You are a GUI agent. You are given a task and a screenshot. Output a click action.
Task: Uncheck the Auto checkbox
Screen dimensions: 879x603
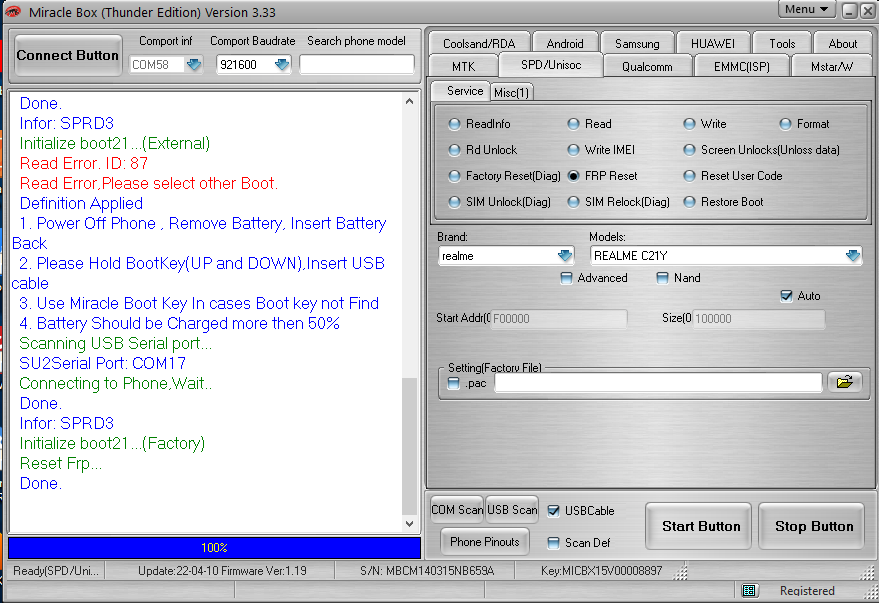pos(786,296)
